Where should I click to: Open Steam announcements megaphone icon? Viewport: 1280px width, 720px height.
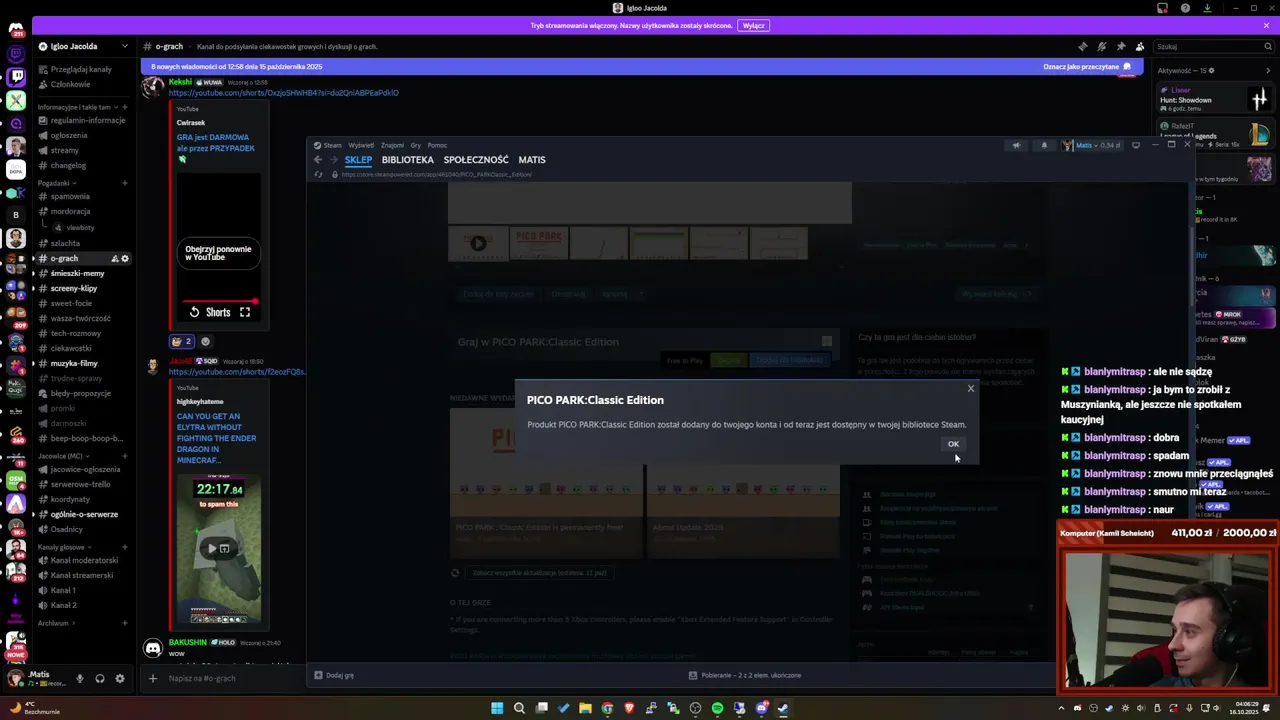pos(1016,145)
